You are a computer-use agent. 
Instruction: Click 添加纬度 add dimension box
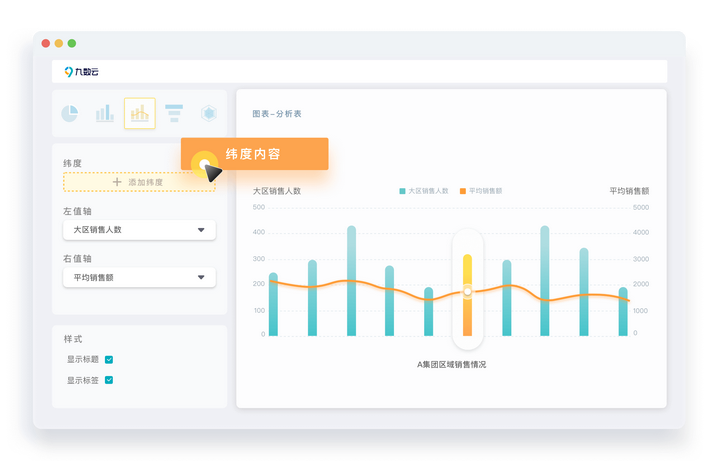click(x=140, y=182)
